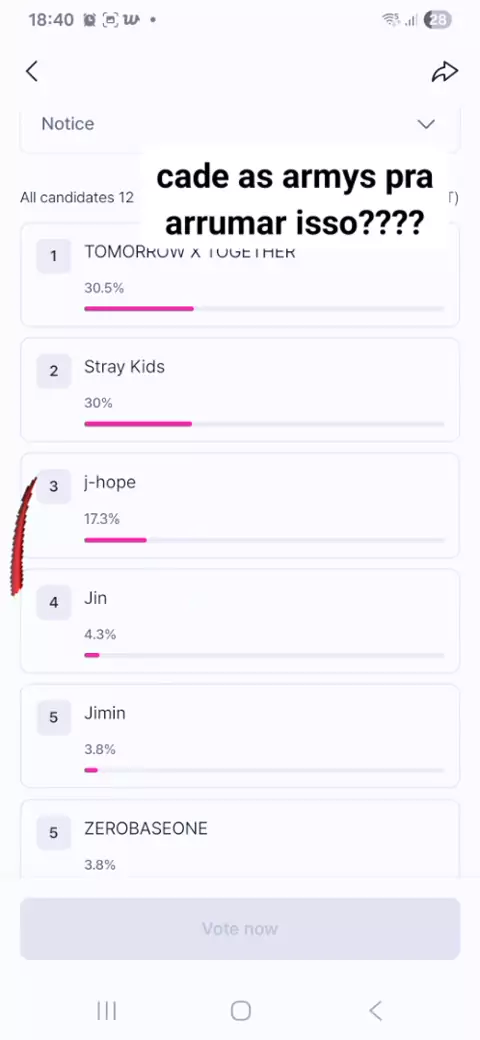
Task: Select the TOMORROW X TOGETHER candidate card
Action: coord(240,275)
